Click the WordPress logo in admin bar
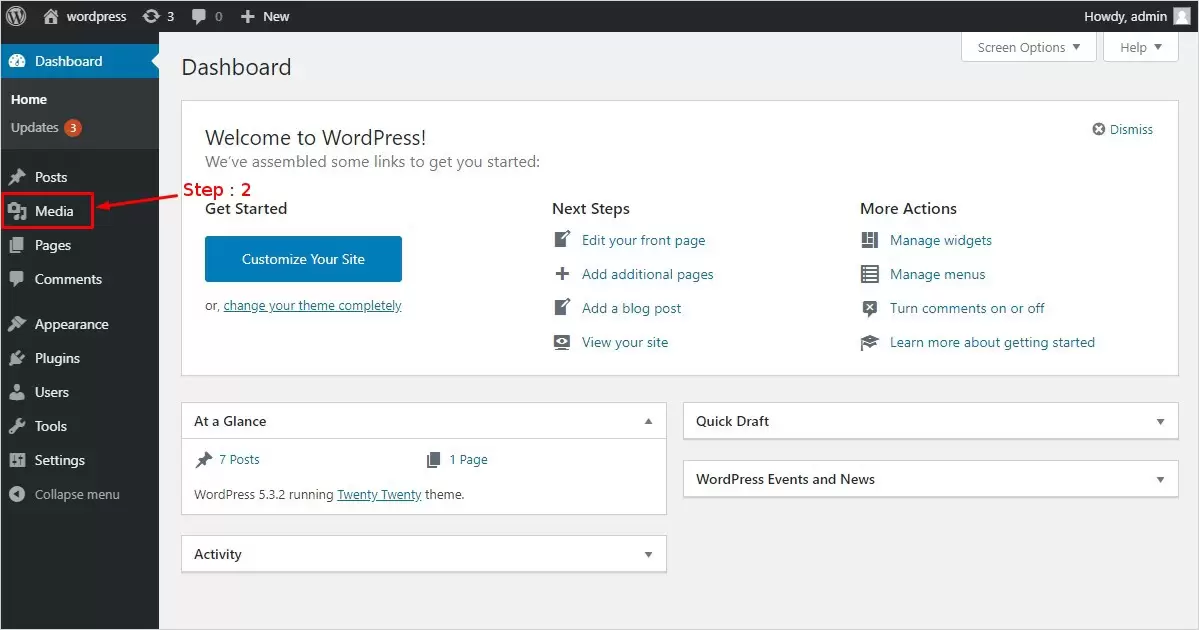 [20, 16]
